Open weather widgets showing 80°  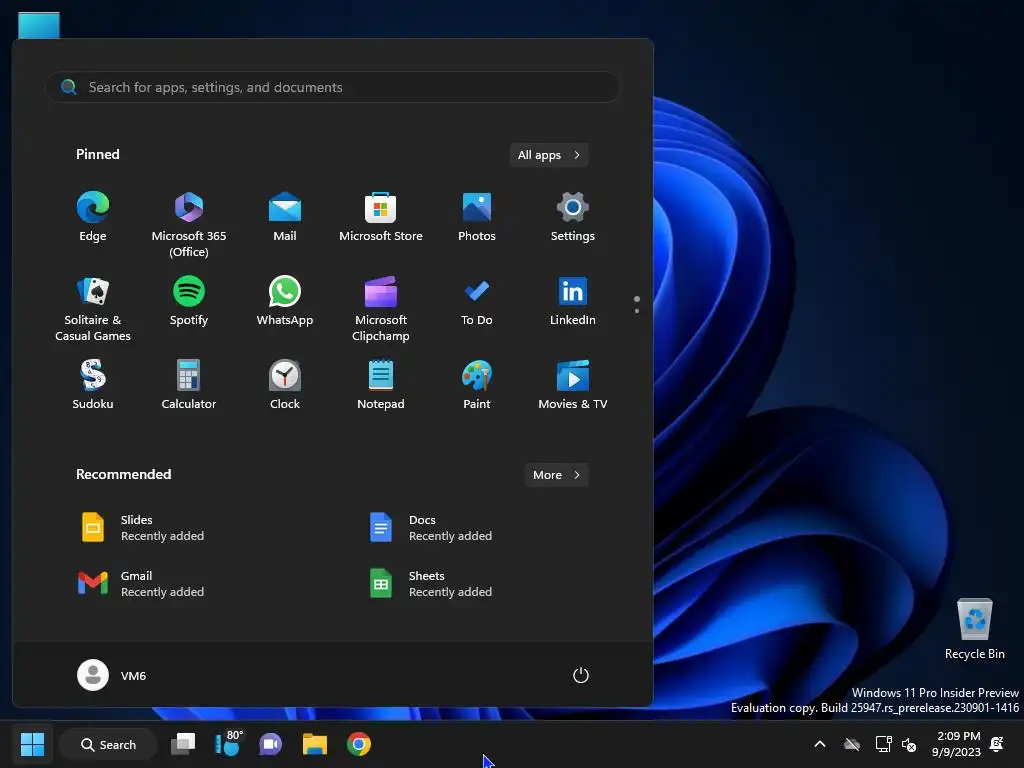click(228, 744)
